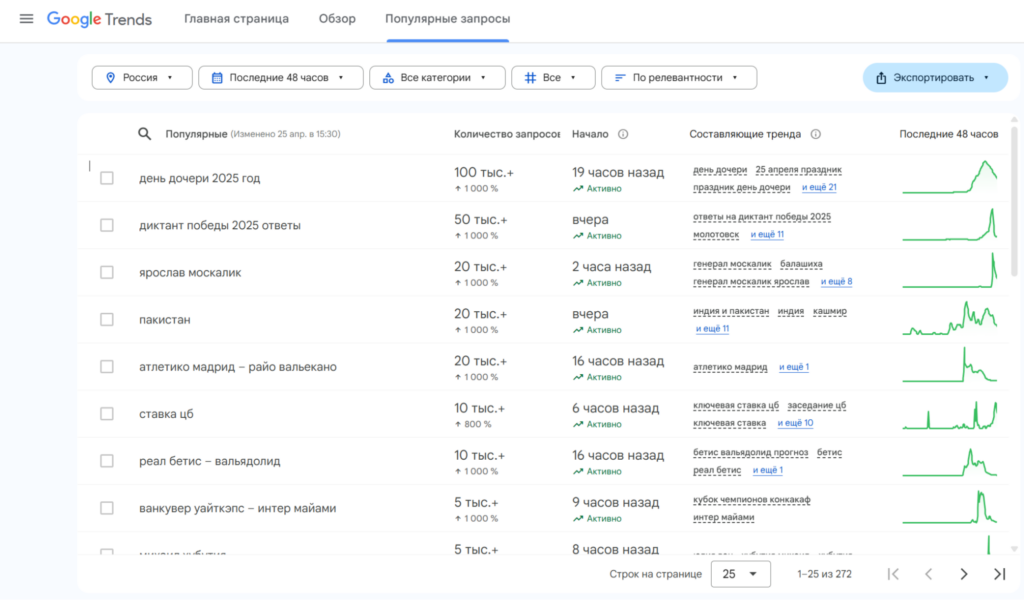The width and height of the screenshot is (1024, 600).
Task: Click the sort icon on По релевантности
Action: (x=620, y=78)
